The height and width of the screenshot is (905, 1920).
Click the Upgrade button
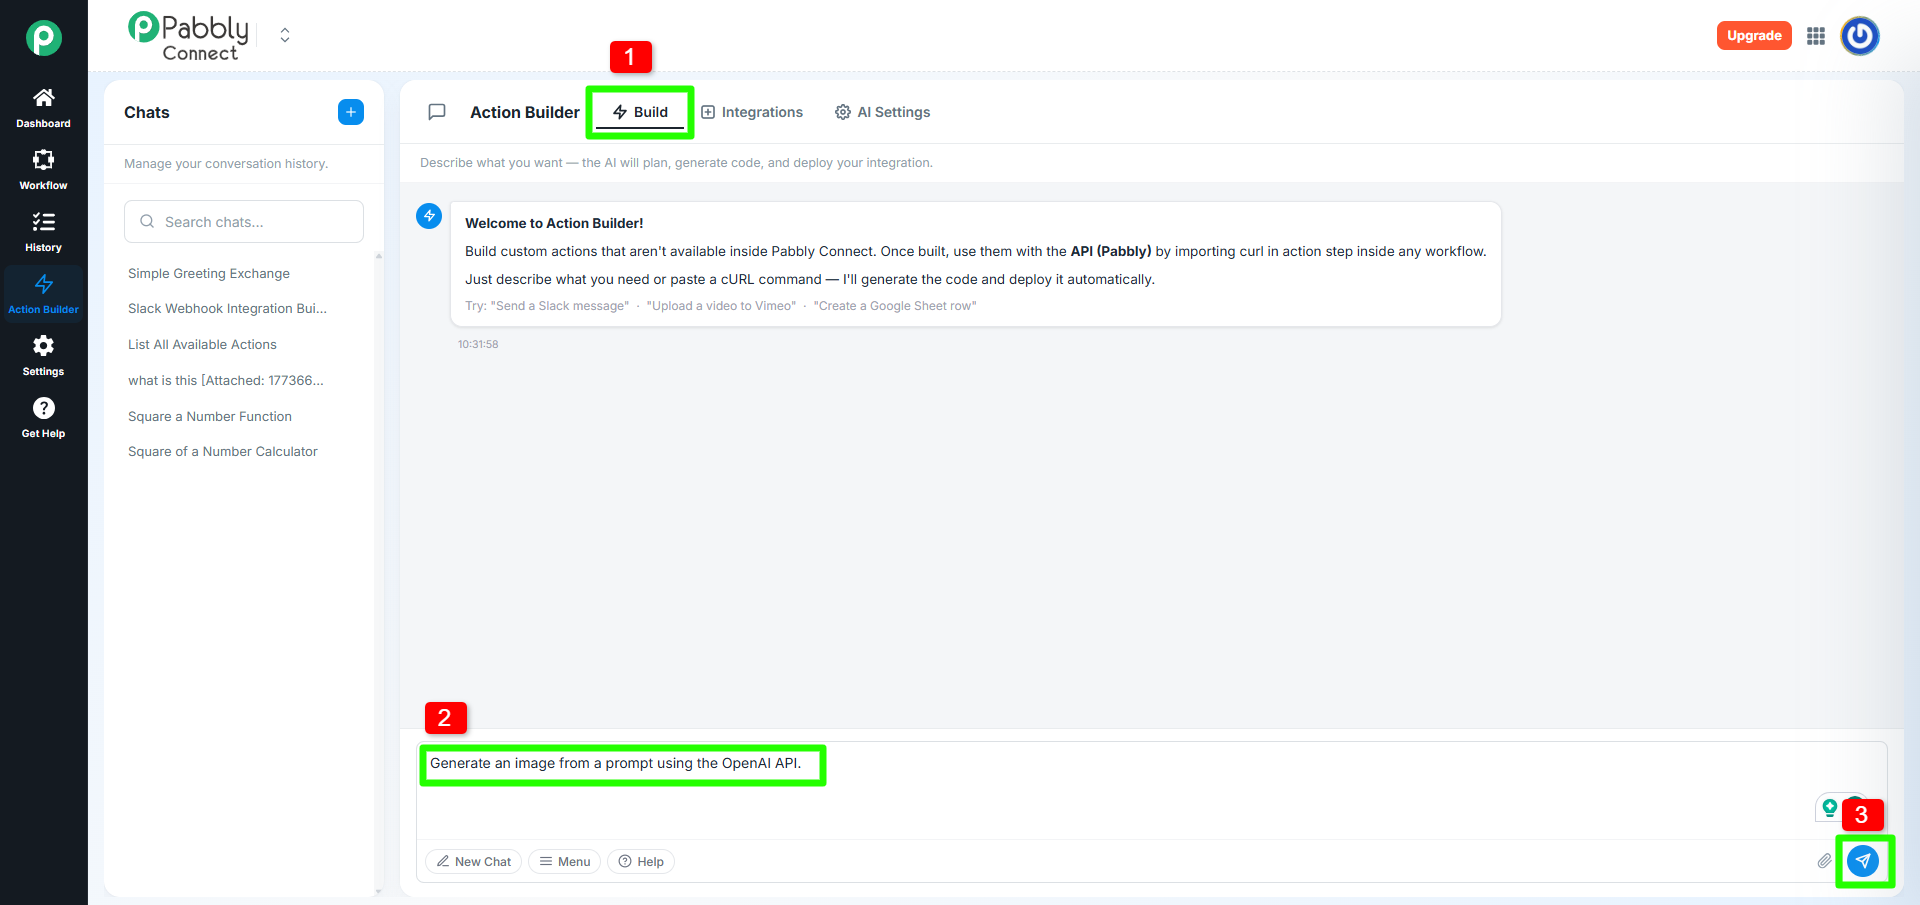1753,36
